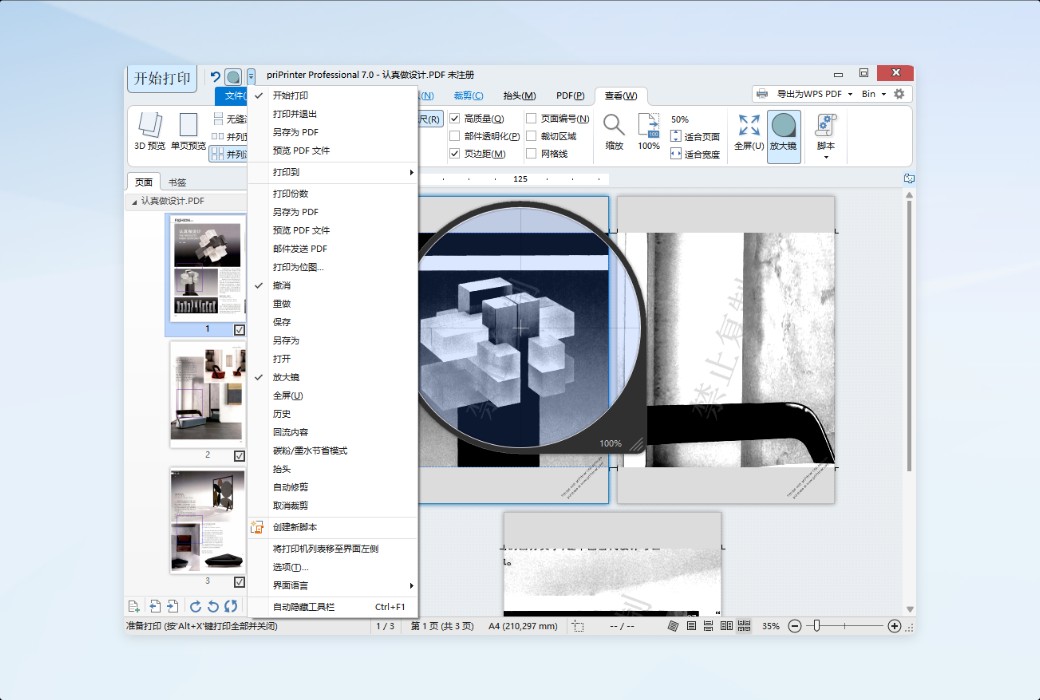Image resolution: width=1040 pixels, height=700 pixels.
Task: Toggle the 放大镜 ribbon button
Action: (x=783, y=136)
